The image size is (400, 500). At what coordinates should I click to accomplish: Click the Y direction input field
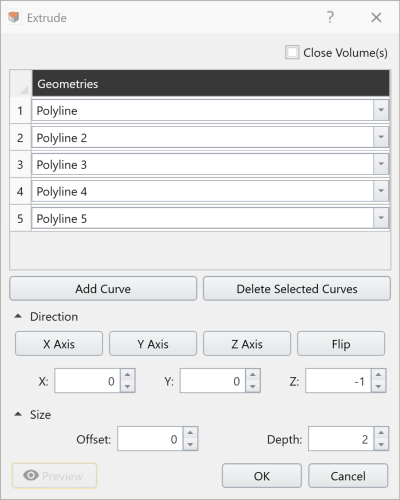(213, 381)
